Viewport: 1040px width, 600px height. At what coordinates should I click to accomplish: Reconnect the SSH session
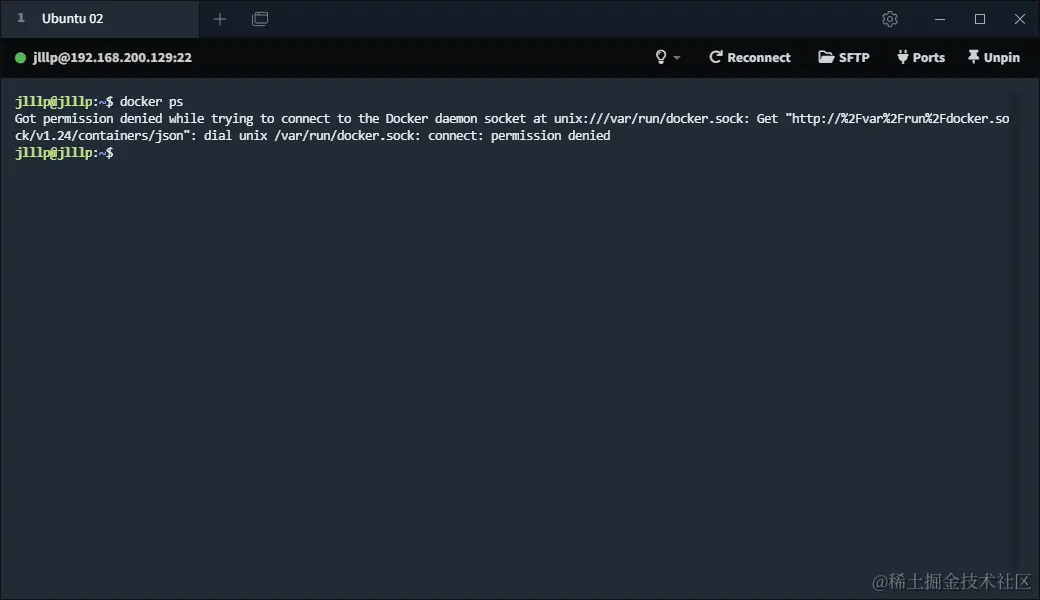coord(749,57)
